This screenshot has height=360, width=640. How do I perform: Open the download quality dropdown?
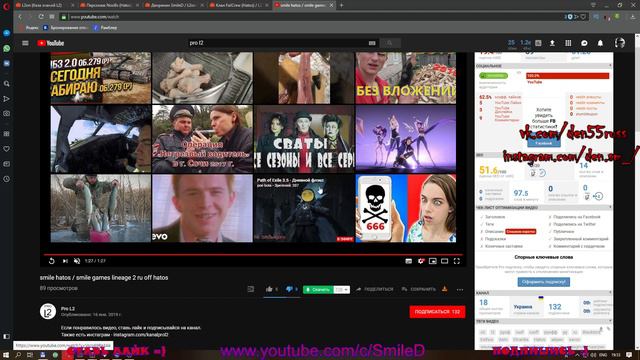pos(342,289)
